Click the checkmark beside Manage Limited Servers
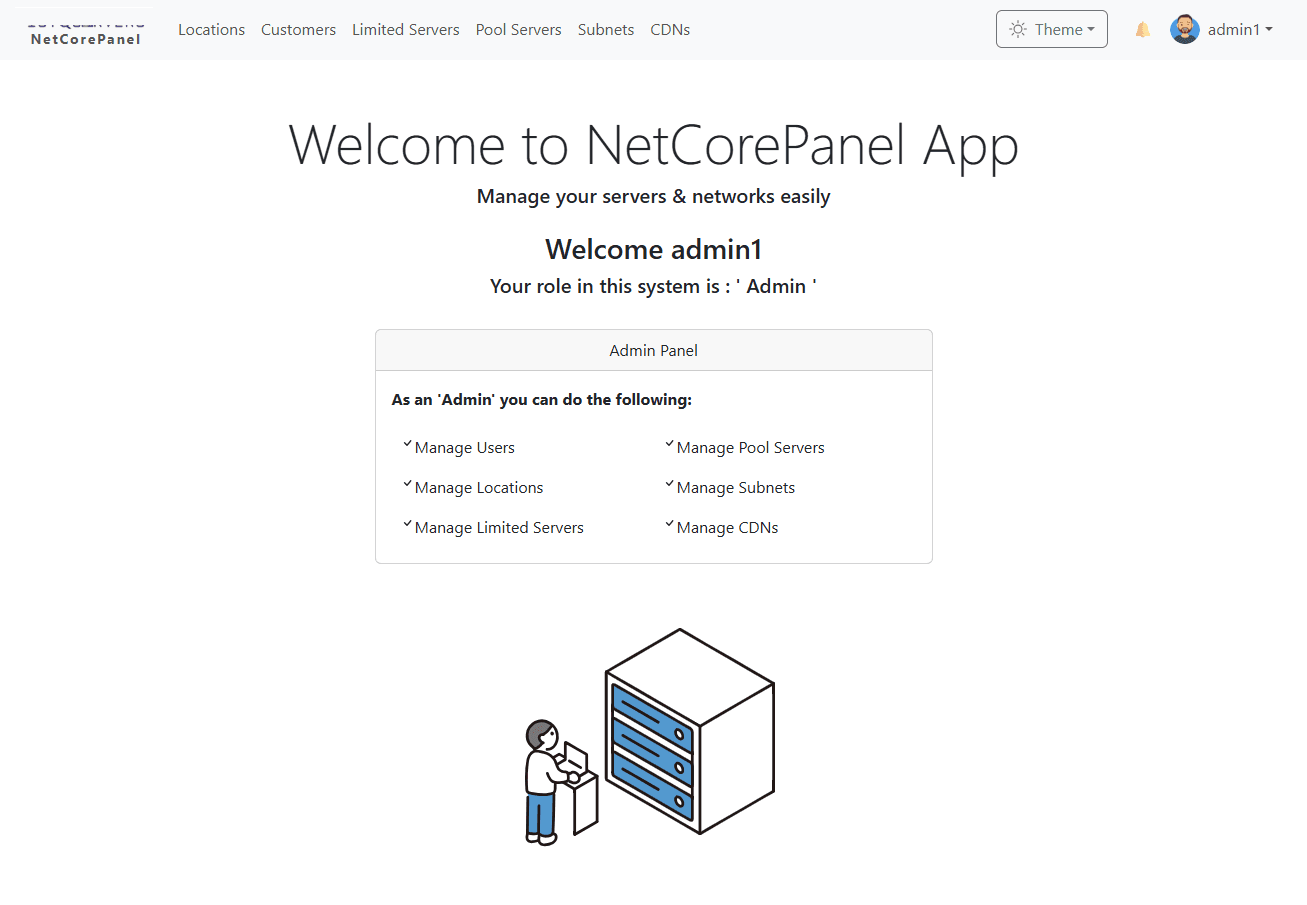The height and width of the screenshot is (905, 1307). pyautogui.click(x=407, y=523)
